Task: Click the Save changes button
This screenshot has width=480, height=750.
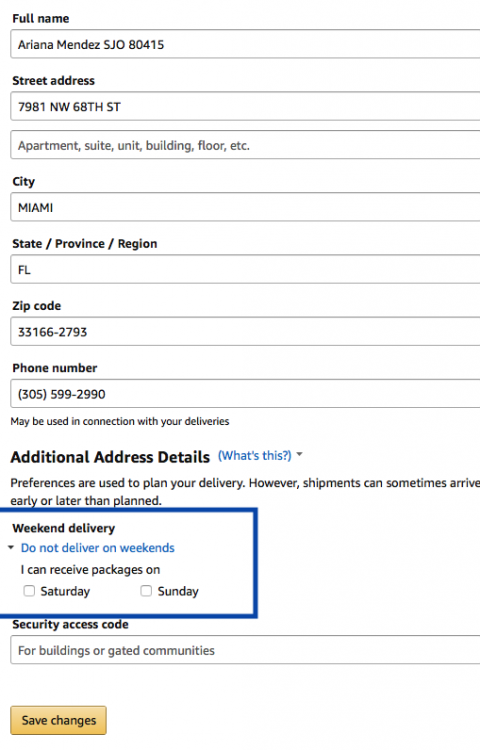Action: tap(58, 720)
